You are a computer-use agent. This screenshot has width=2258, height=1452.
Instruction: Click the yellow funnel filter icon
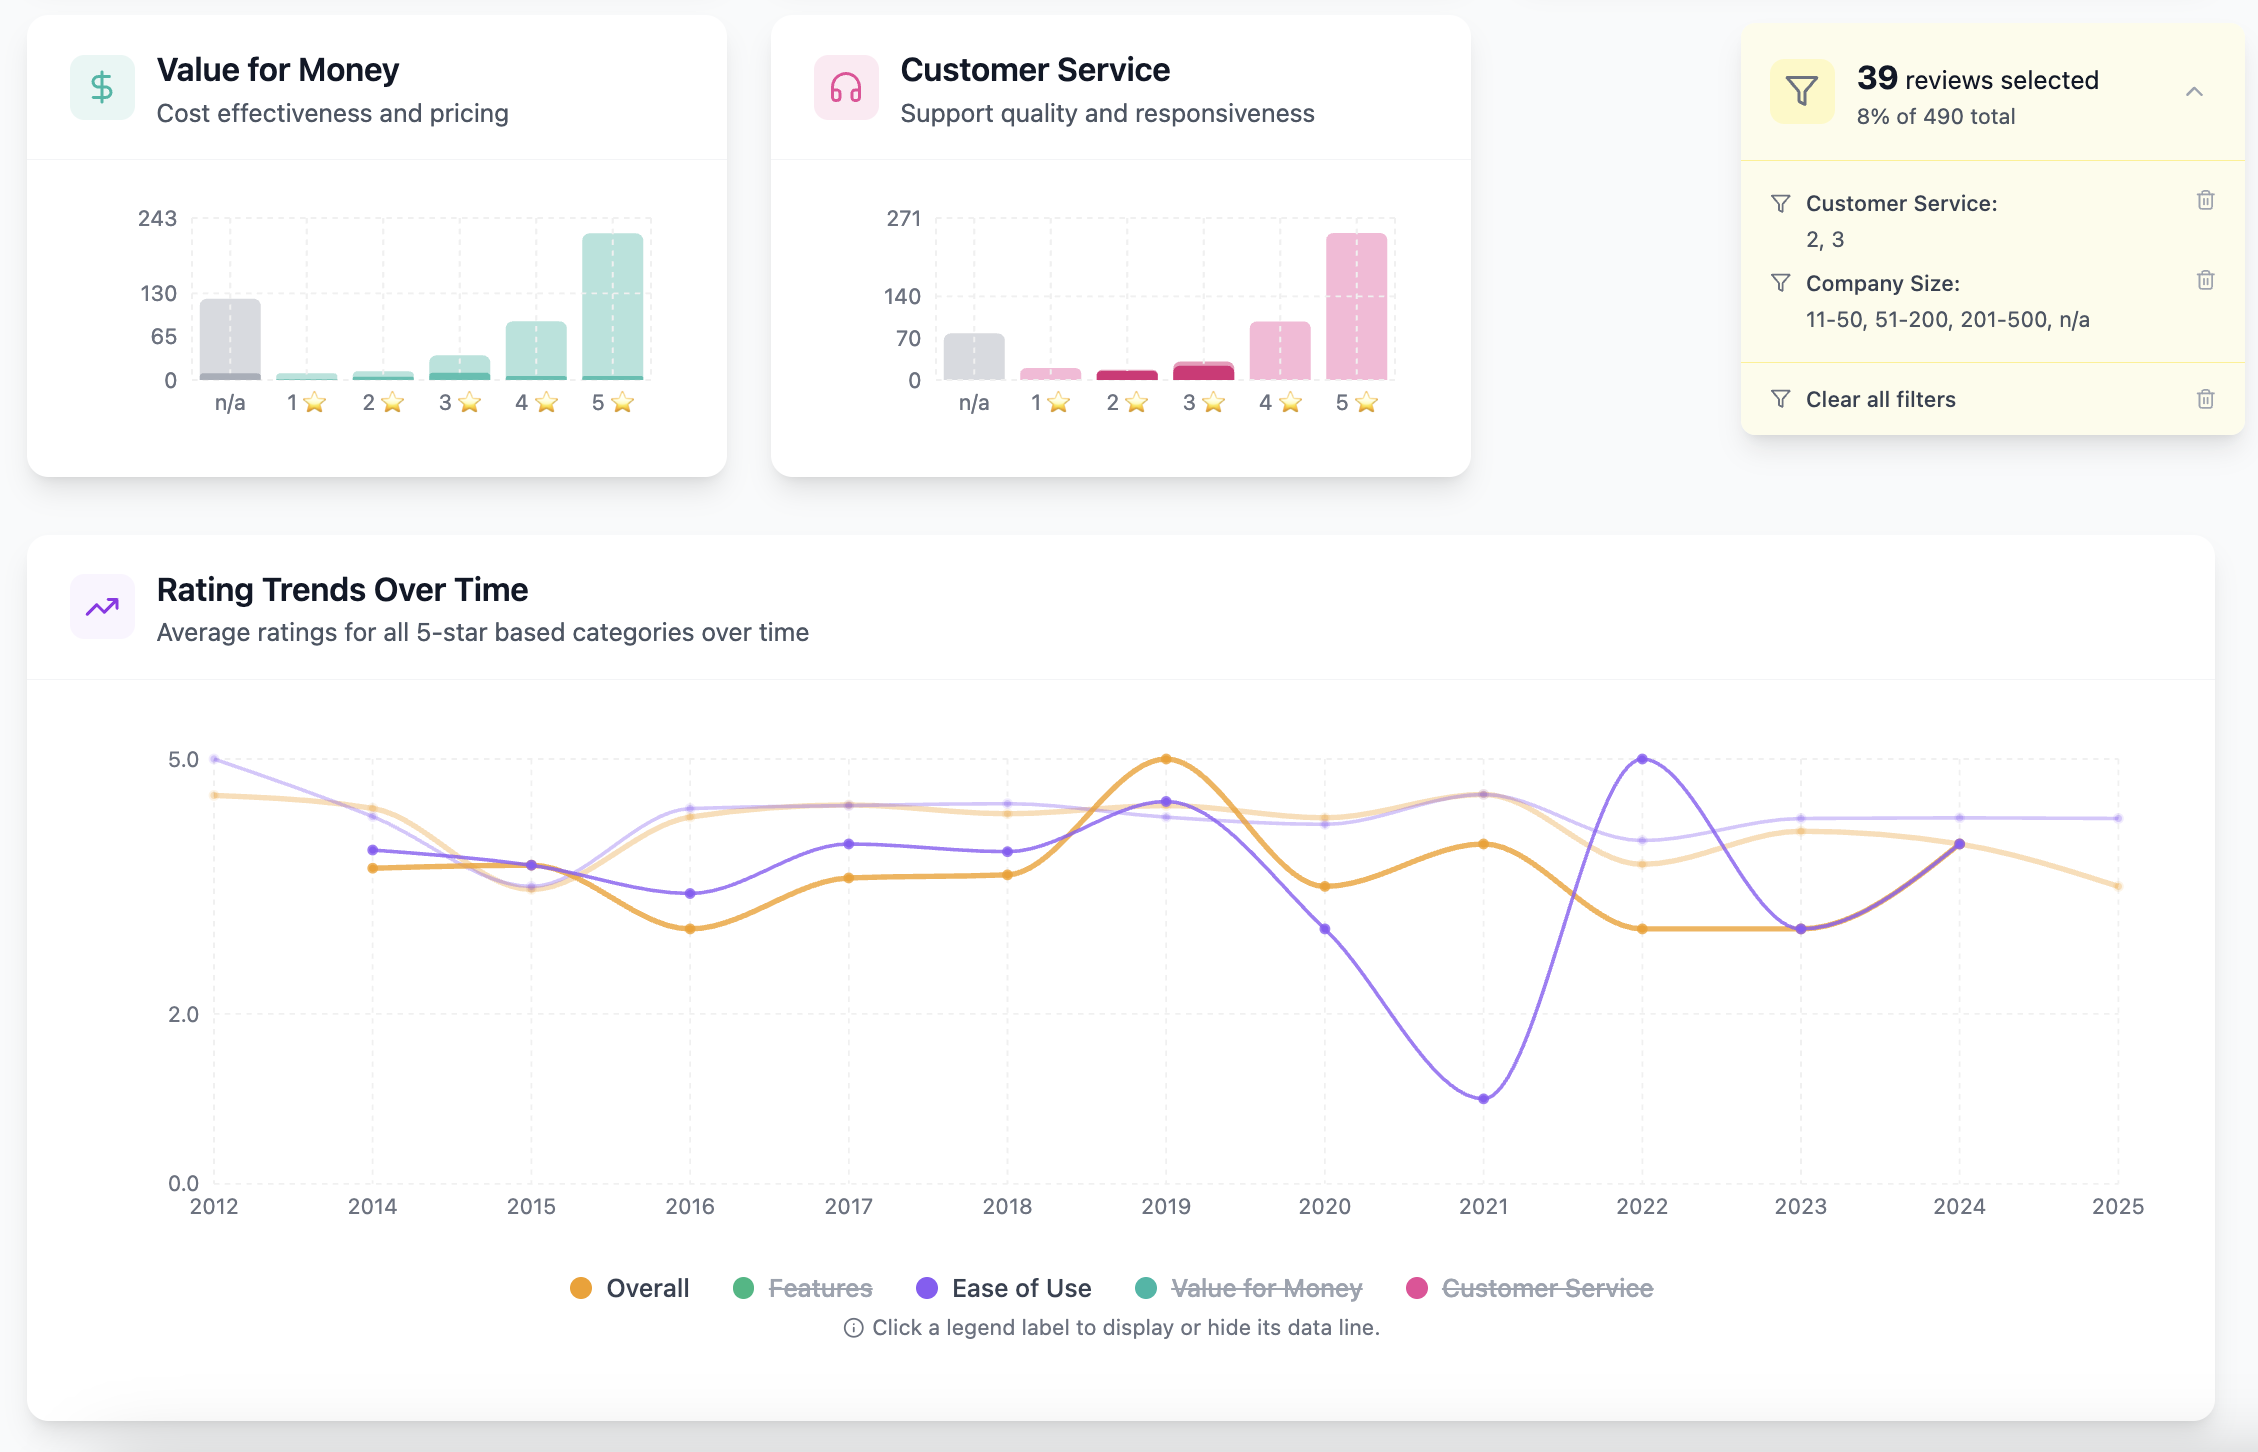[x=1801, y=91]
